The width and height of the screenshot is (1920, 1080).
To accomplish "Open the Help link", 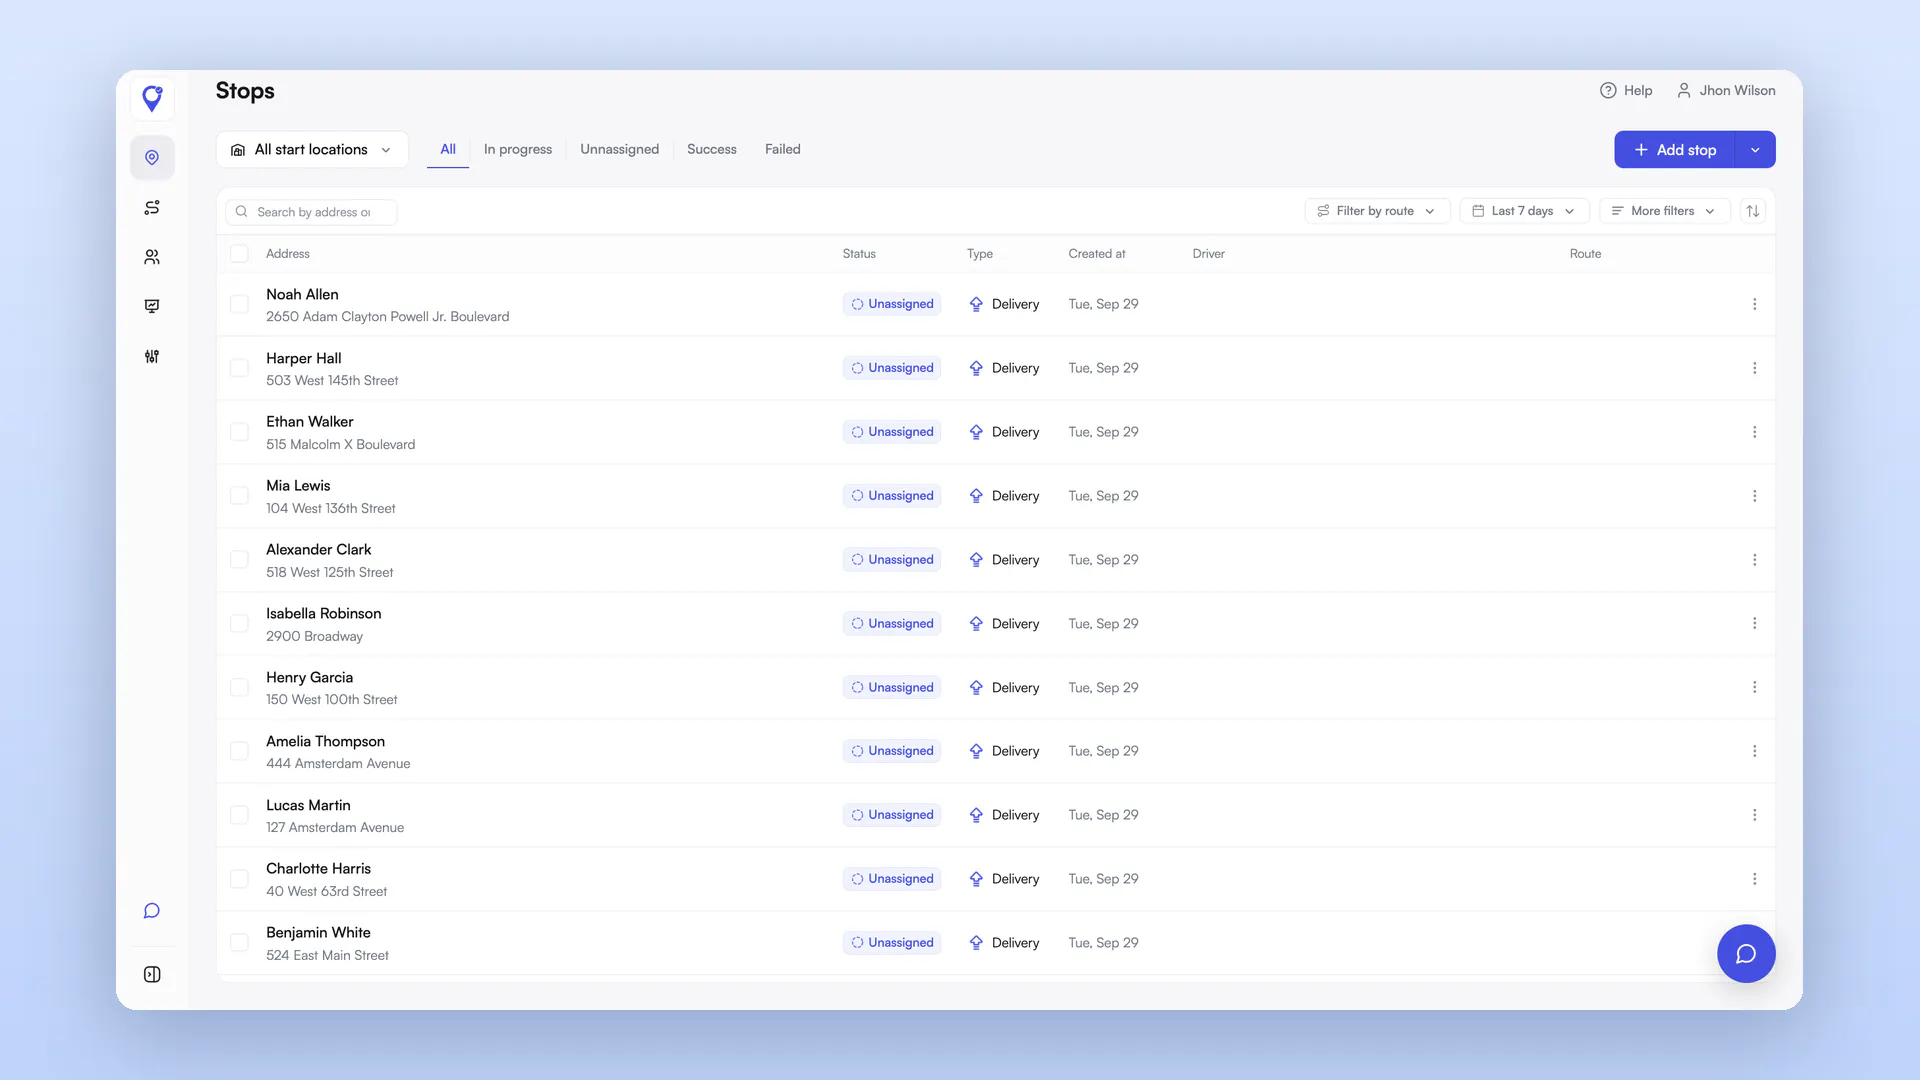I will coord(1626,90).
